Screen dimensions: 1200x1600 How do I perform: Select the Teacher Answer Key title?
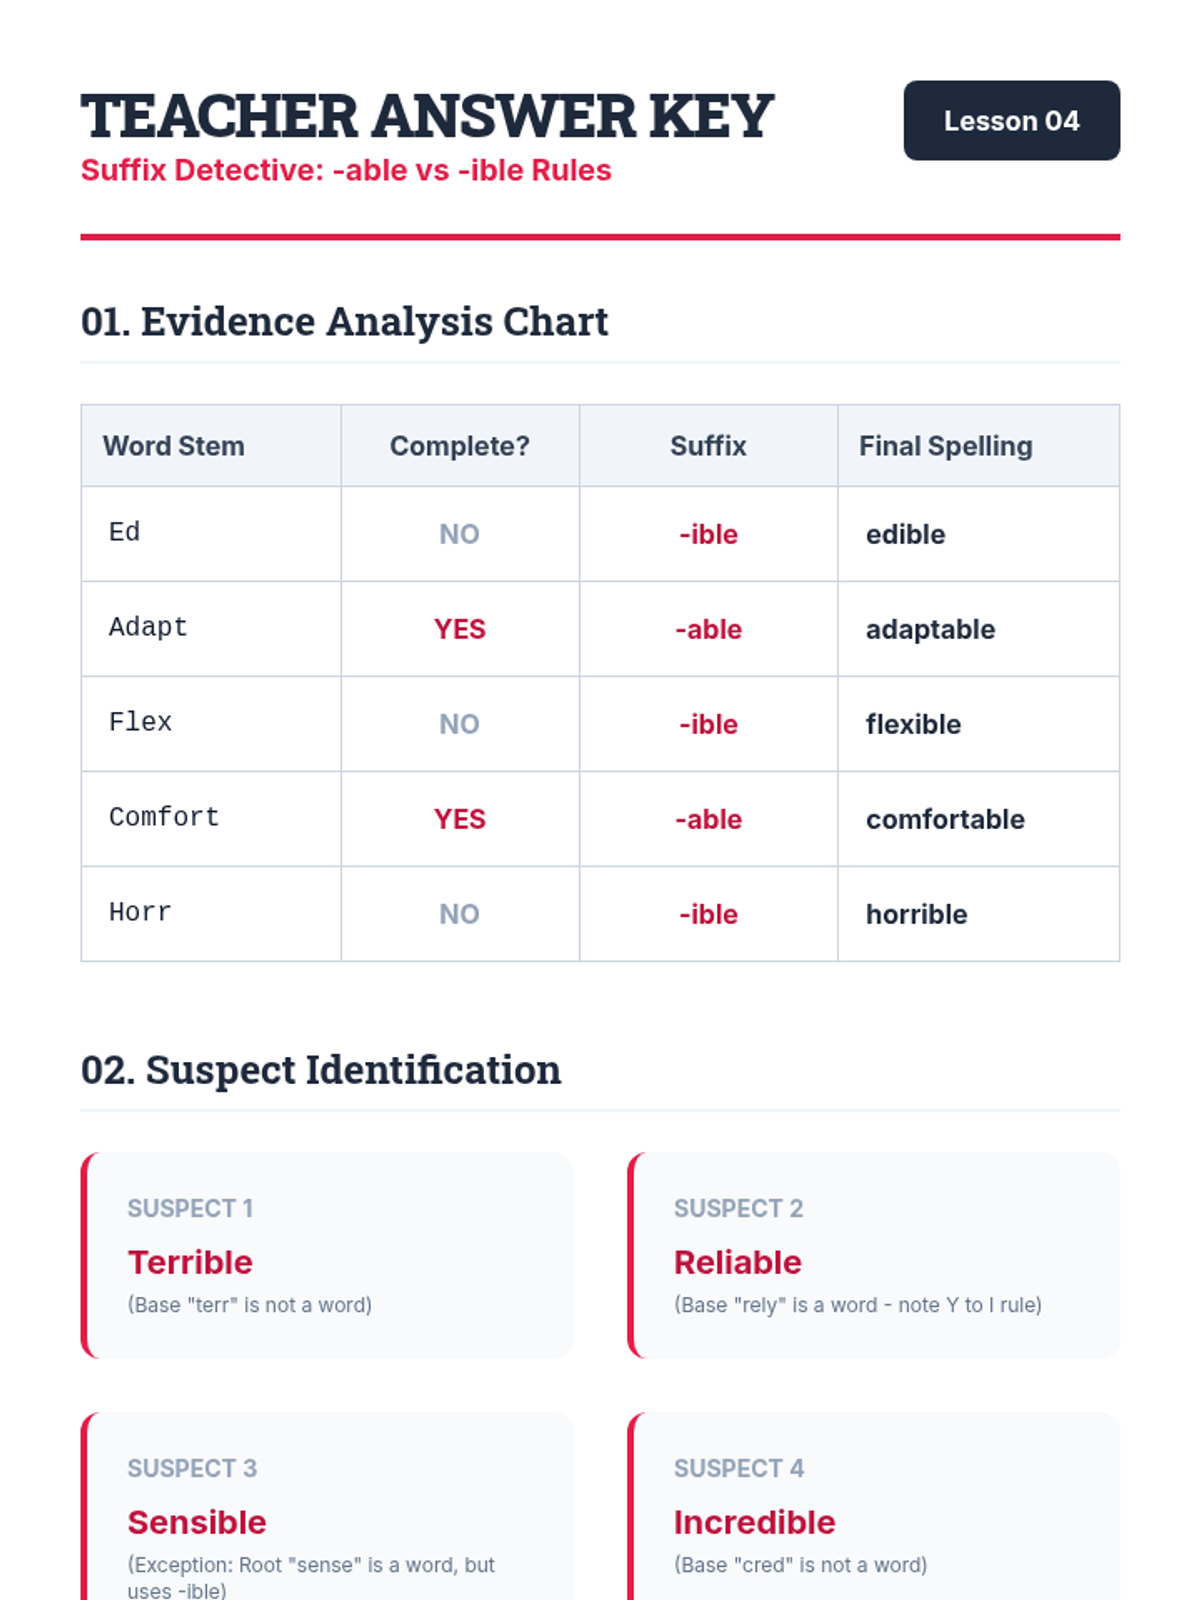pyautogui.click(x=427, y=116)
